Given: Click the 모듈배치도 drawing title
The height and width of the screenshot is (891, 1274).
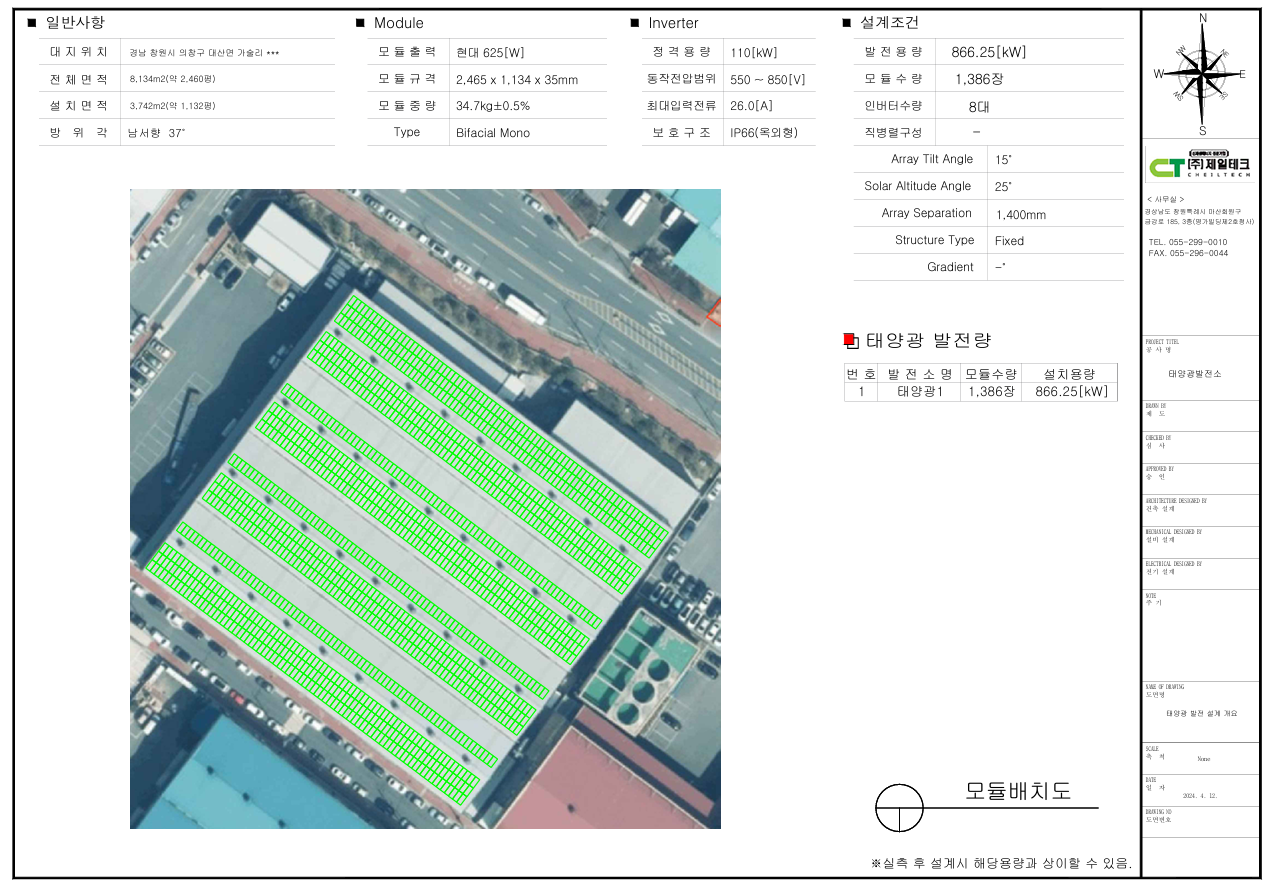Looking at the screenshot, I should tap(1017, 791).
